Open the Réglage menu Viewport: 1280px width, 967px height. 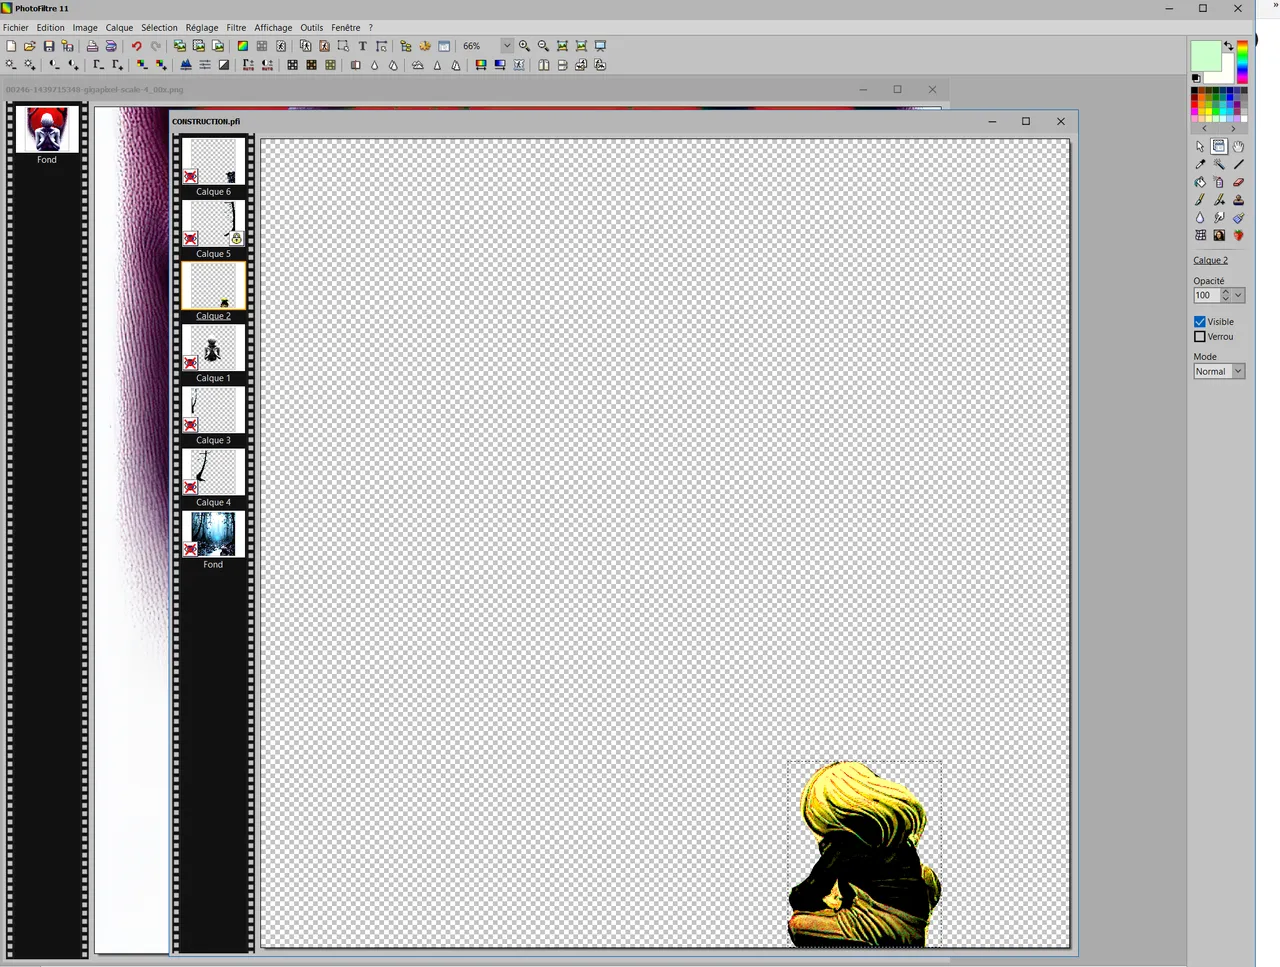(x=202, y=28)
